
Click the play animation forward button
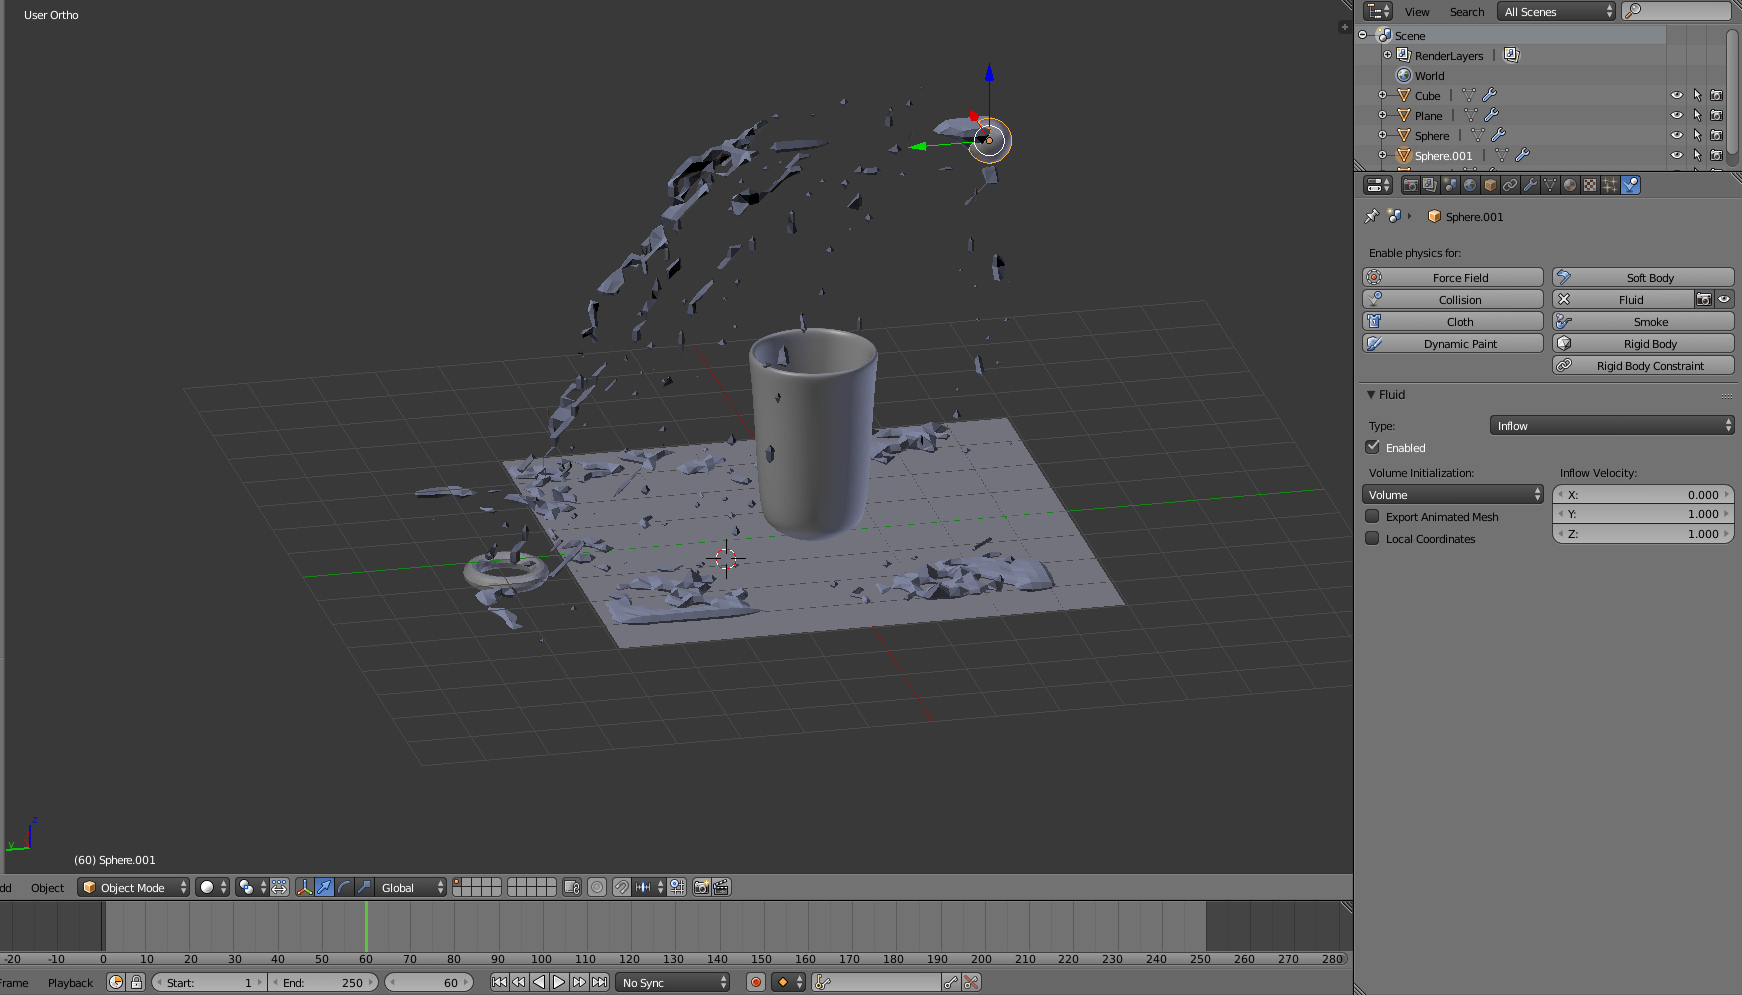coord(559,982)
